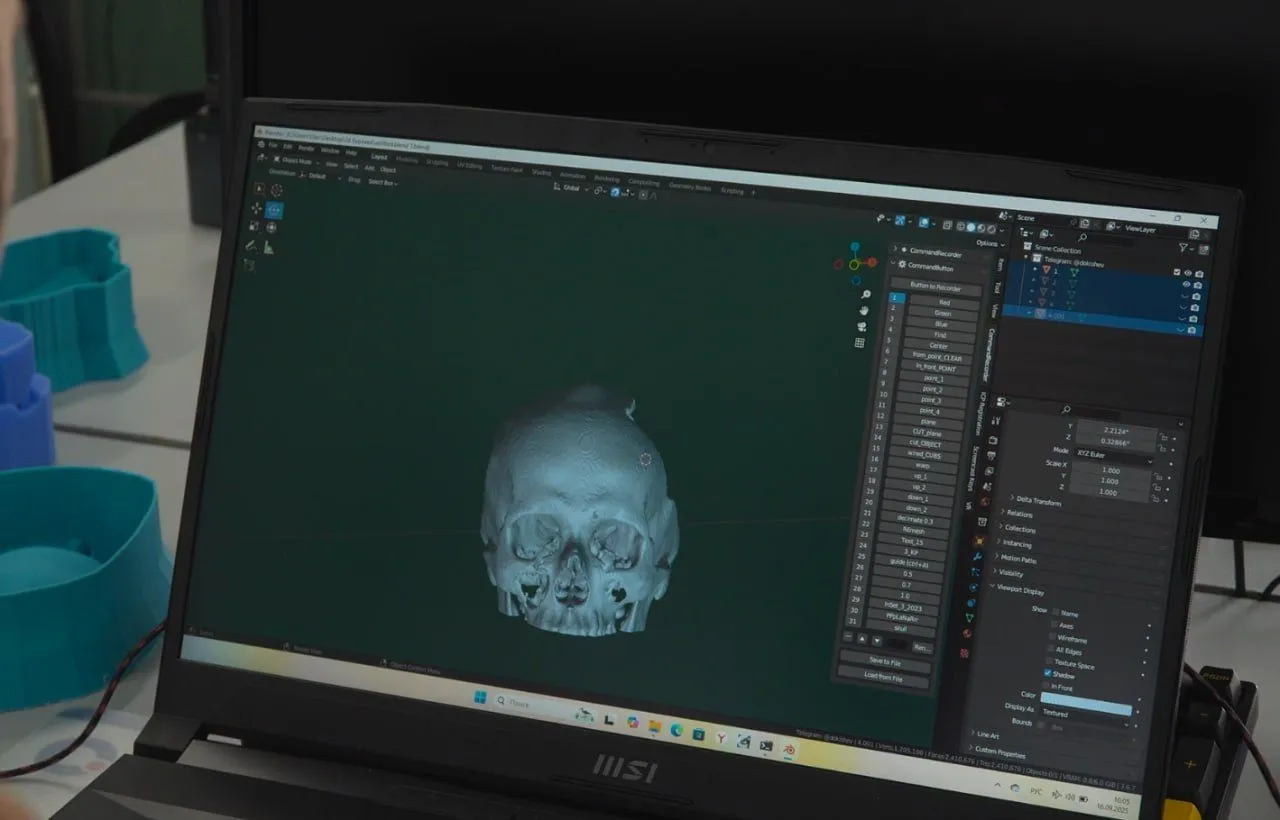Open the Particles properties tab icon
1280x820 pixels.
[974, 573]
